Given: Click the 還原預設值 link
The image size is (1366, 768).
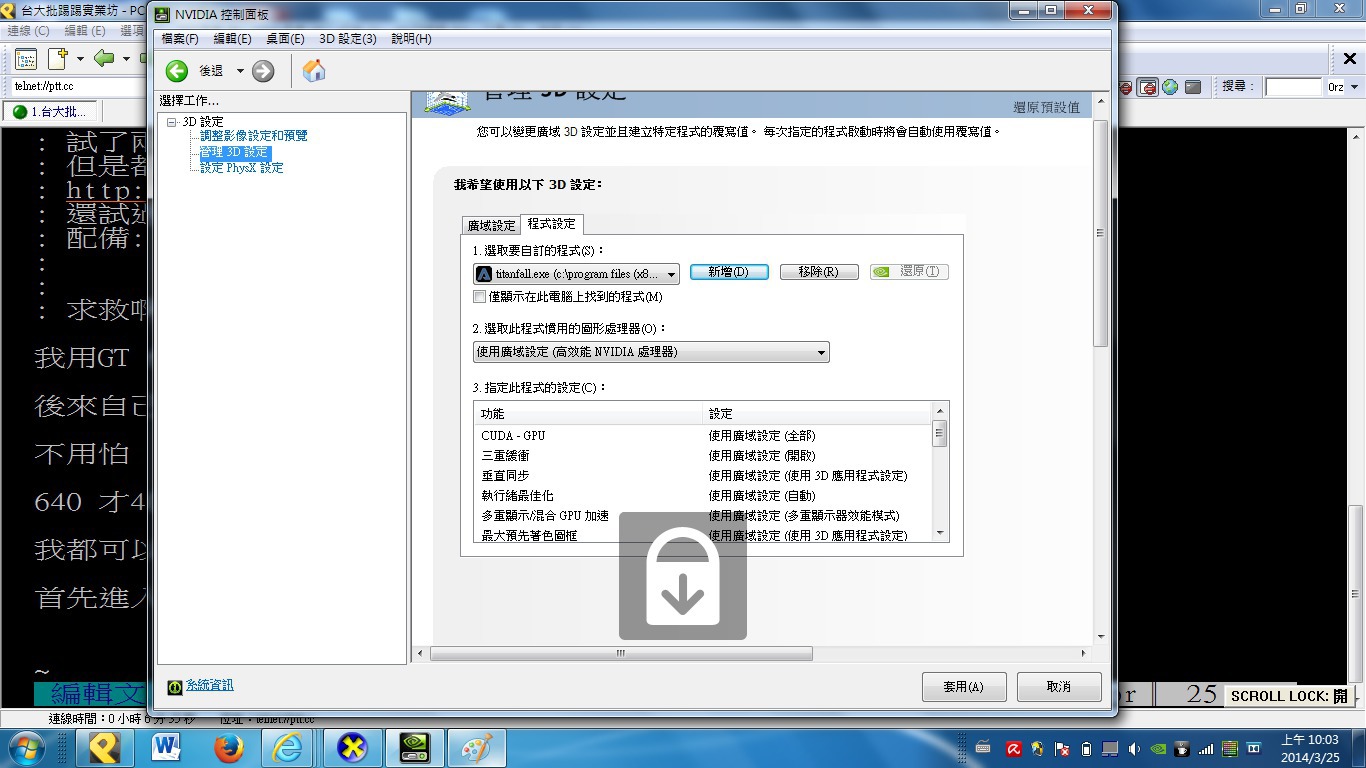Looking at the screenshot, I should click(x=1046, y=107).
